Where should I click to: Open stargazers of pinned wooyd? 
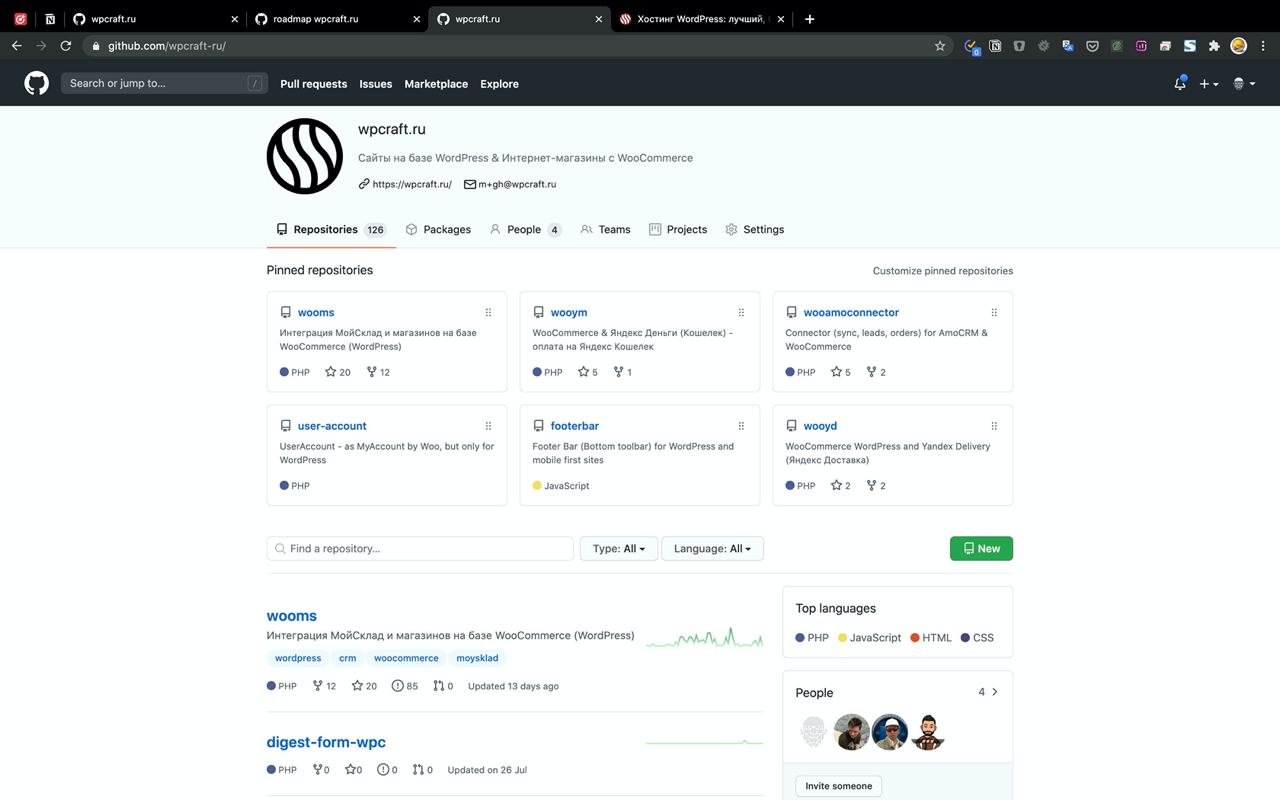click(x=841, y=486)
